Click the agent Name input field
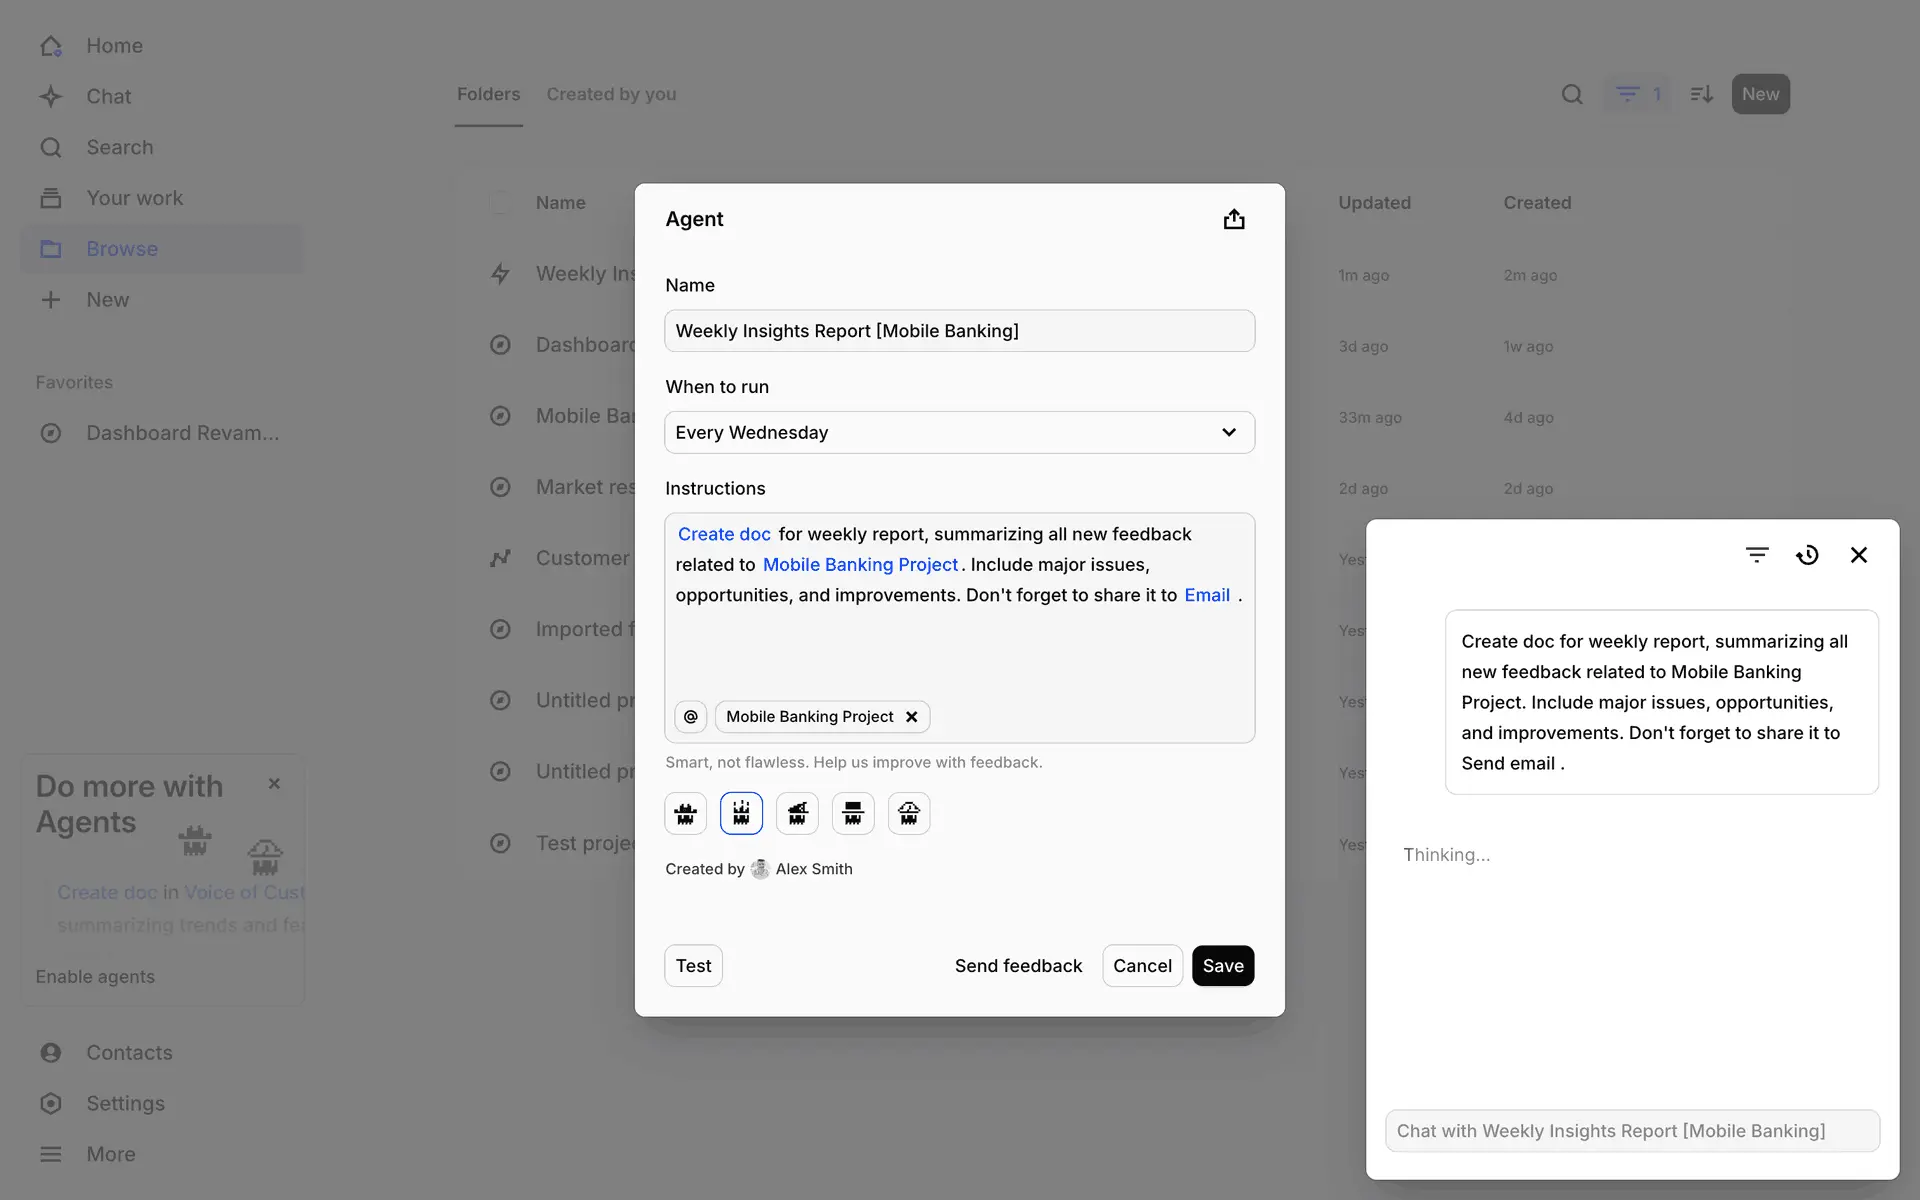The height and width of the screenshot is (1200, 1920). pos(959,331)
